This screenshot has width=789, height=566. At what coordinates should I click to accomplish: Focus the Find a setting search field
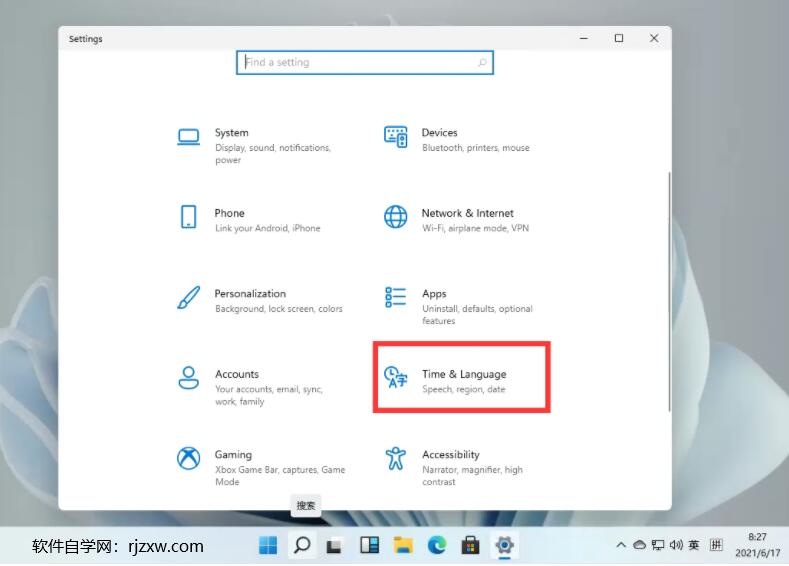point(365,62)
